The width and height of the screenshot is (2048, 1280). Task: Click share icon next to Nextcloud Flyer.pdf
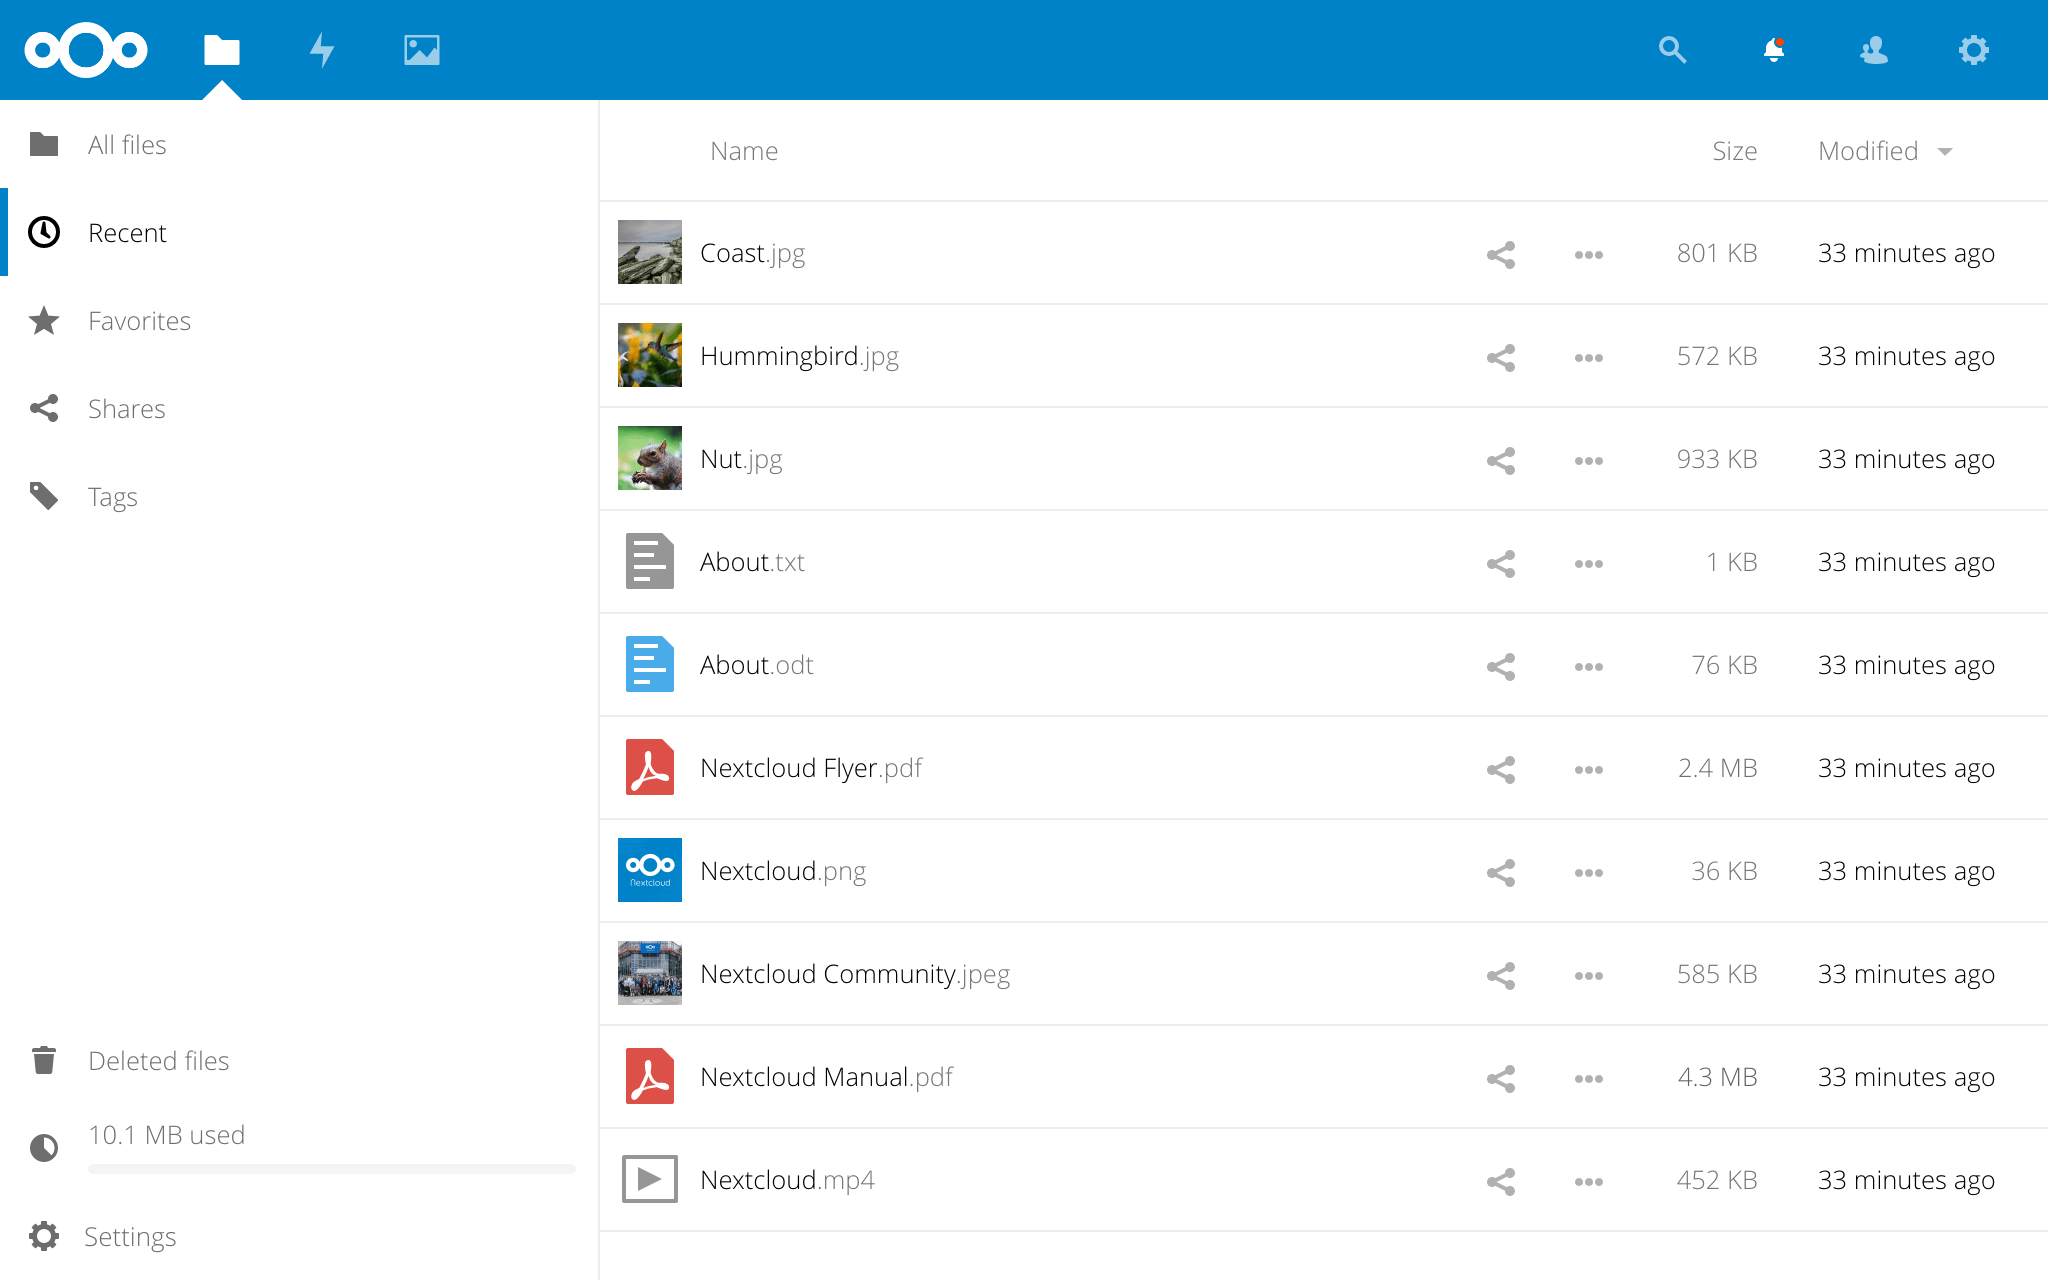click(x=1501, y=767)
